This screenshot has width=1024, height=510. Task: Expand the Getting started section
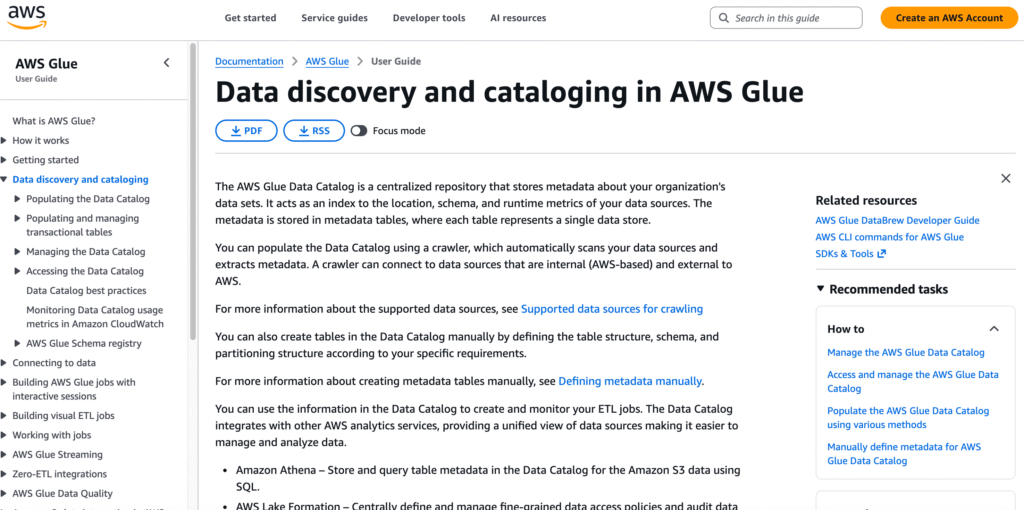(5, 160)
